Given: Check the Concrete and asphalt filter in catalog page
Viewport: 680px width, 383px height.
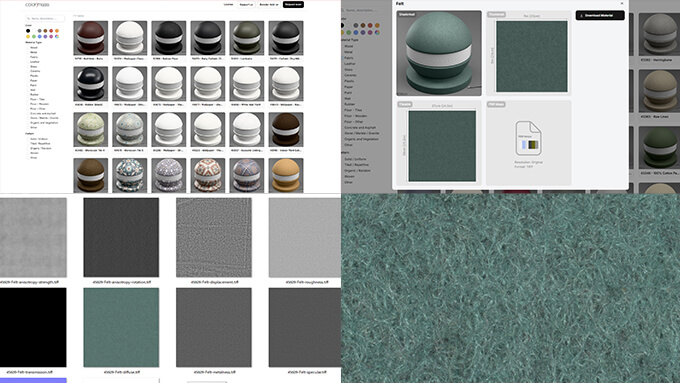Looking at the screenshot, I should click(x=42, y=113).
